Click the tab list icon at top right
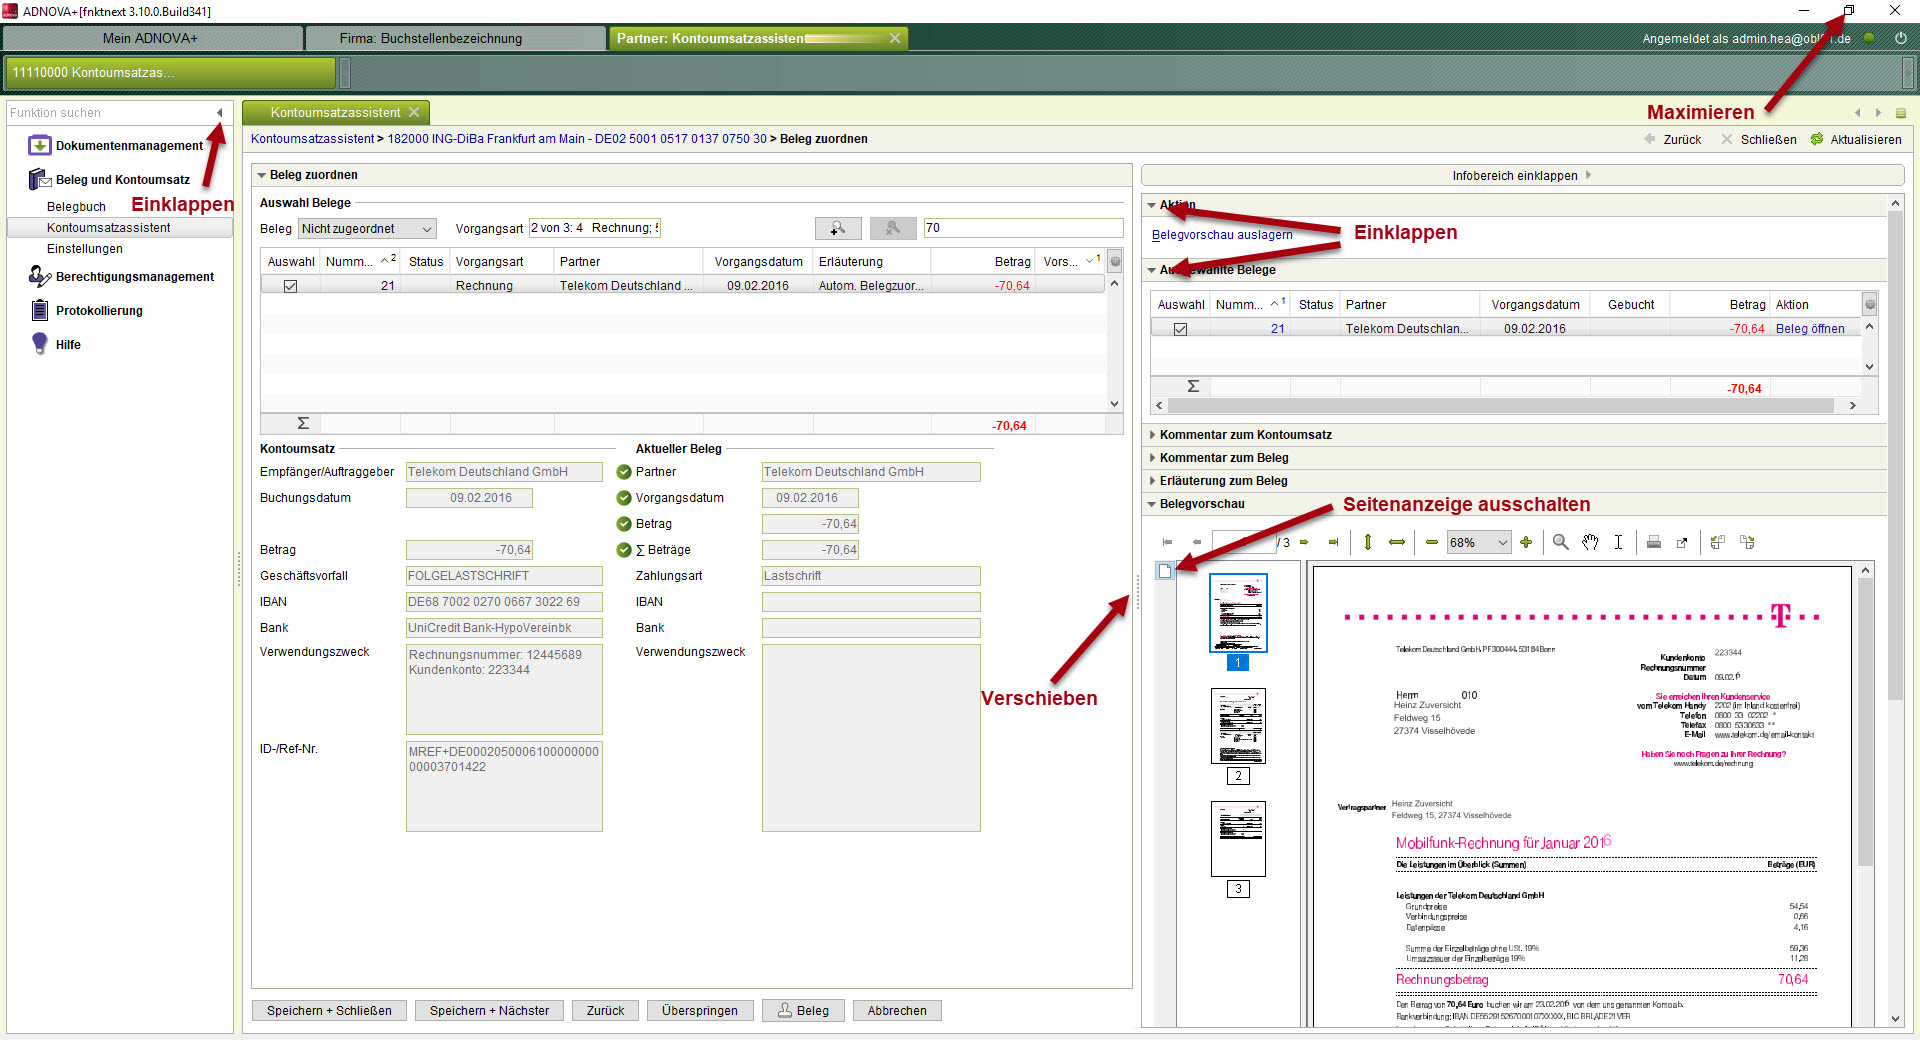 pos(1901,113)
